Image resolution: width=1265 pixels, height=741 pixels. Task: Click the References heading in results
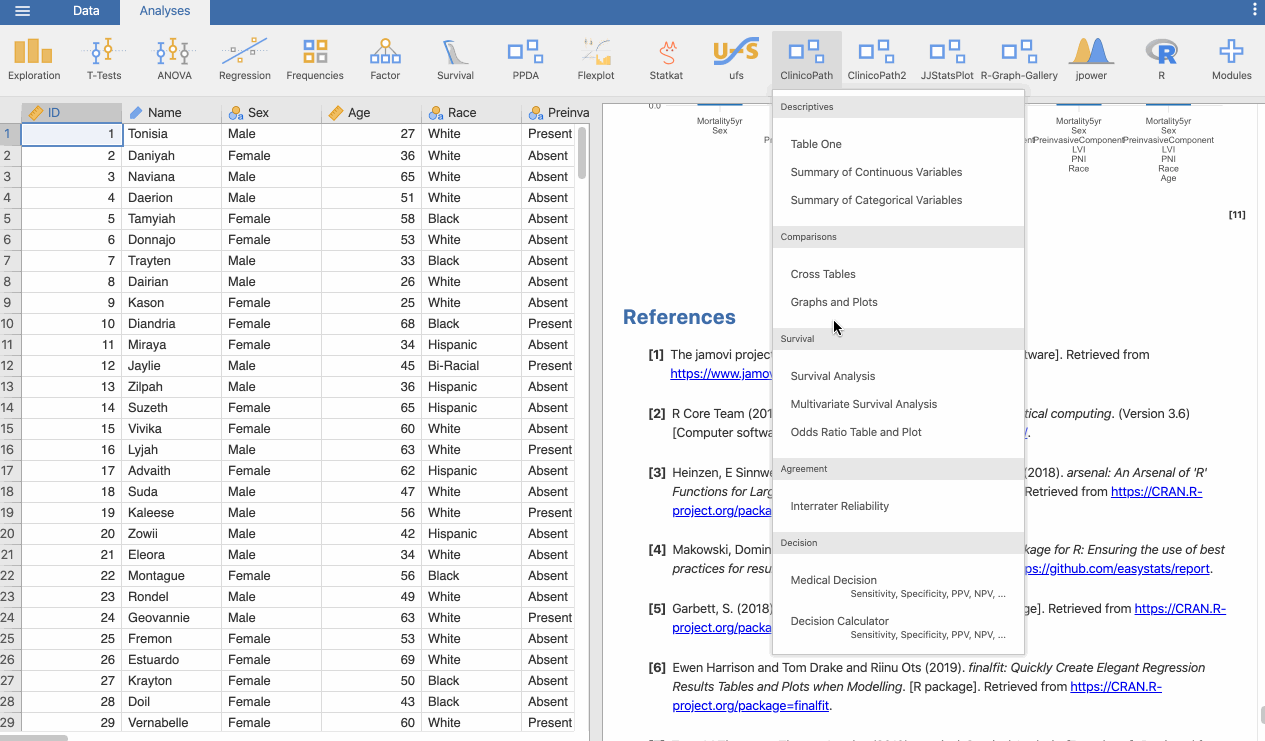(679, 317)
